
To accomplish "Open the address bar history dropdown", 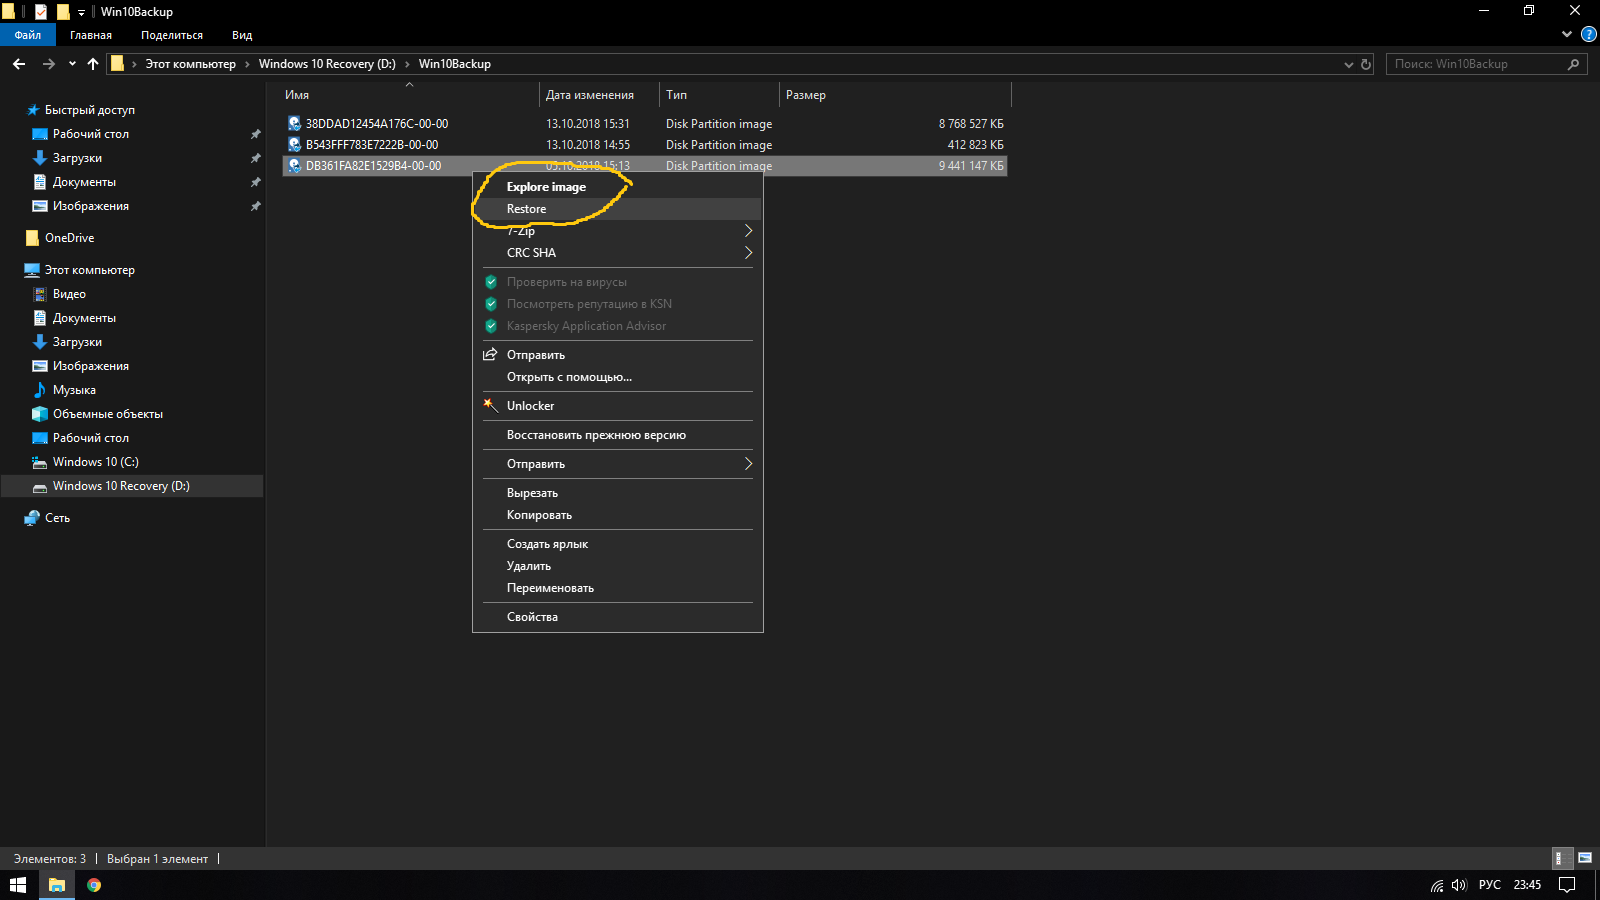I will 1348,64.
